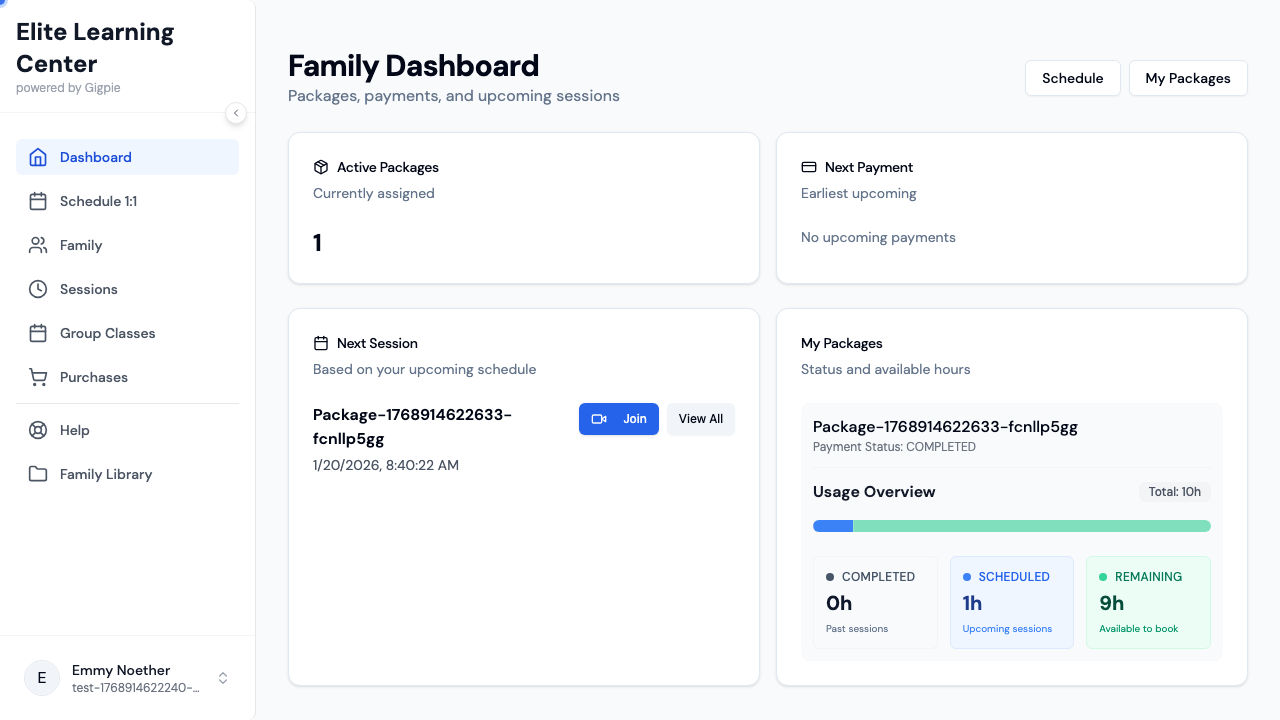The image size is (1280, 720).
Task: Click the Schedule 1:1 calendar icon
Action: click(x=38, y=201)
